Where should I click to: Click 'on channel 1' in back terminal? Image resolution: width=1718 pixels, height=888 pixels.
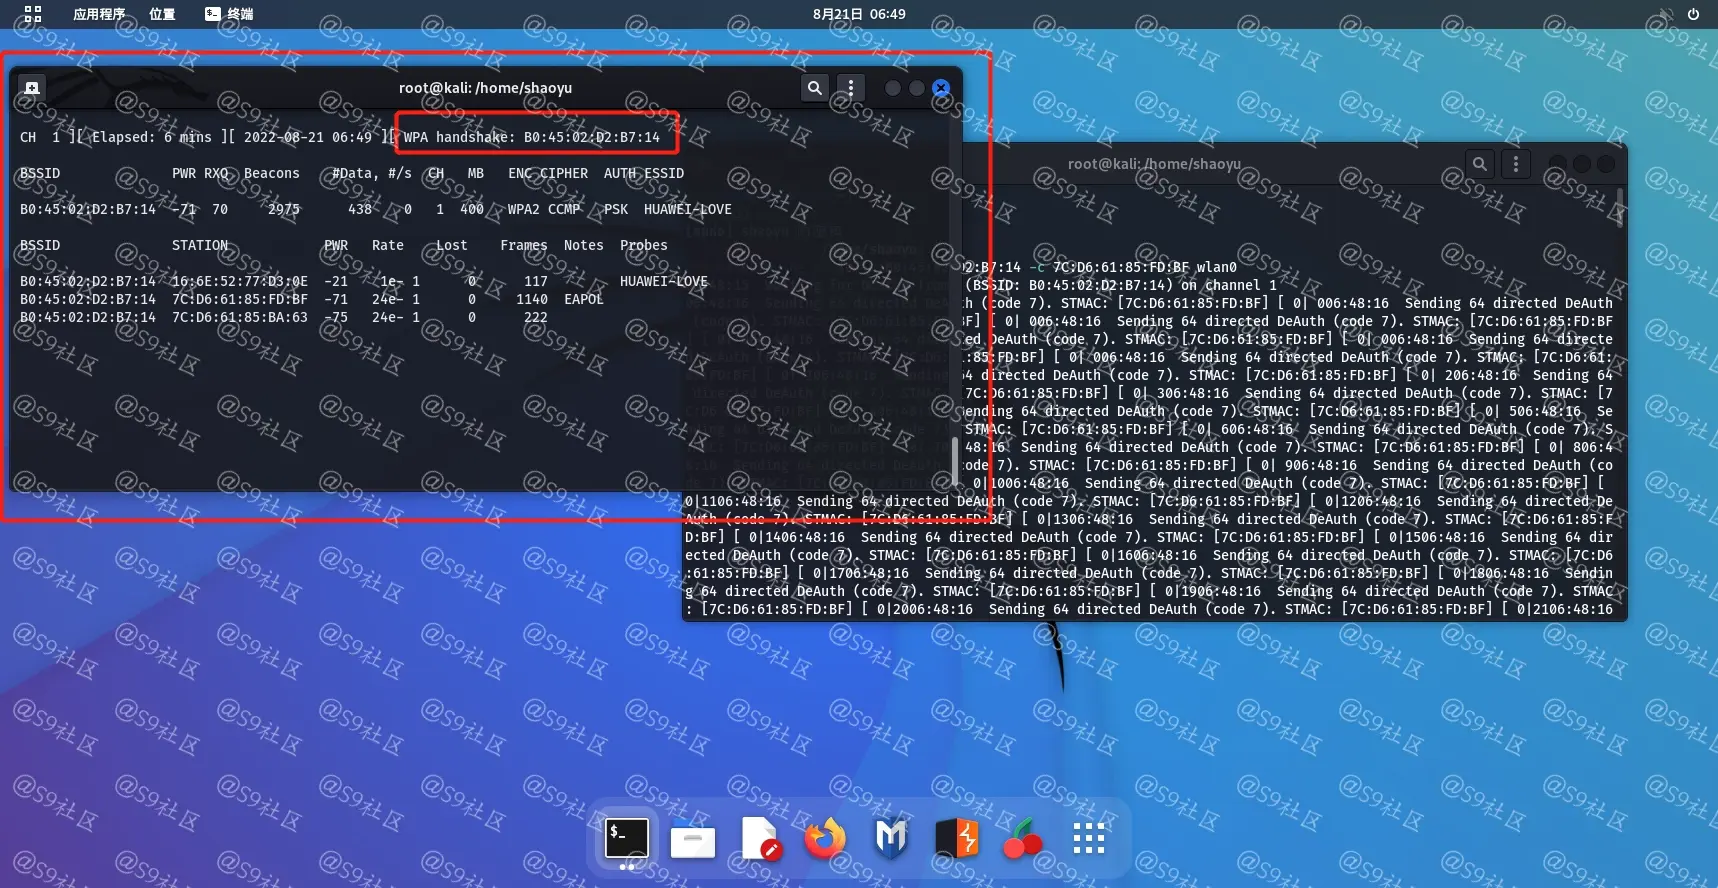tap(1229, 285)
